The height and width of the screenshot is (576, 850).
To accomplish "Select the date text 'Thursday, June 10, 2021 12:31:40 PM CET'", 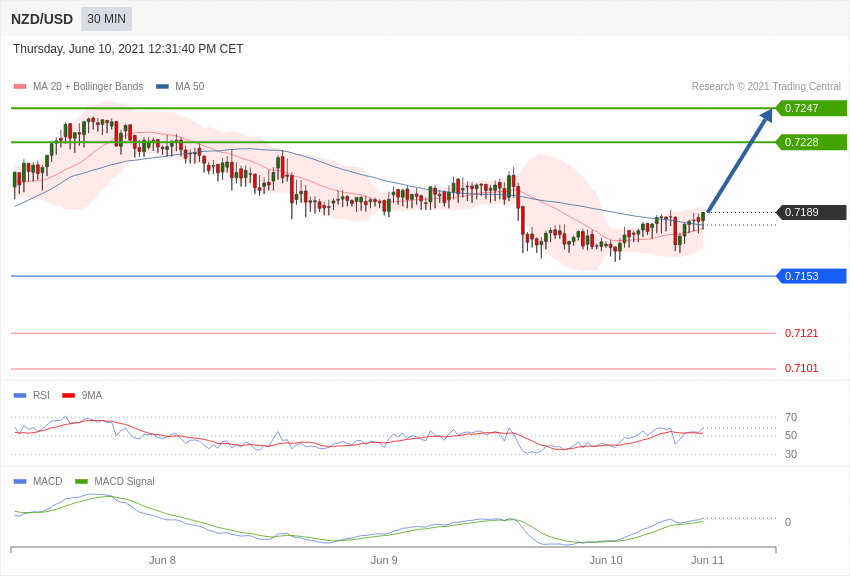I will 128,49.
